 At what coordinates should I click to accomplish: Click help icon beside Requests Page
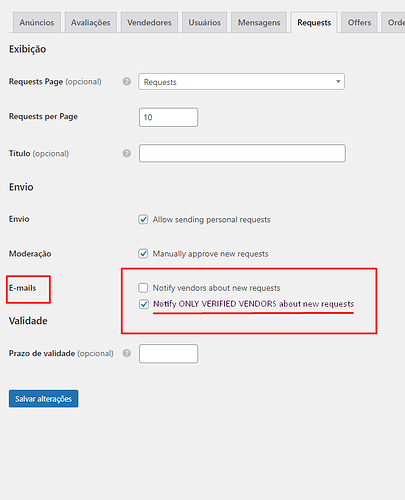point(127,81)
